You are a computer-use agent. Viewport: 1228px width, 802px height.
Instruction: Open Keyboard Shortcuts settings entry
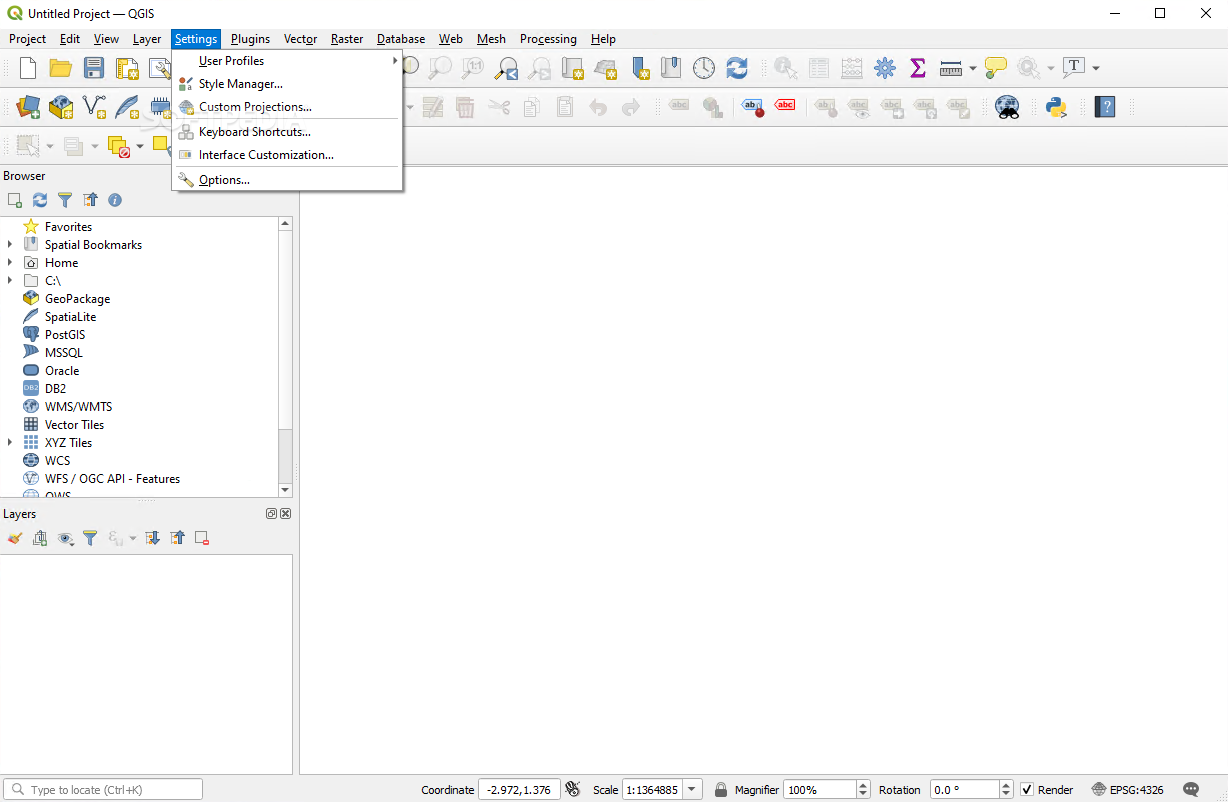coord(287,132)
